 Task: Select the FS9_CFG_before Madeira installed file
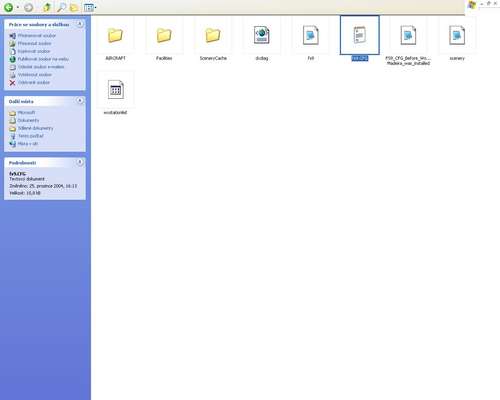point(408,42)
